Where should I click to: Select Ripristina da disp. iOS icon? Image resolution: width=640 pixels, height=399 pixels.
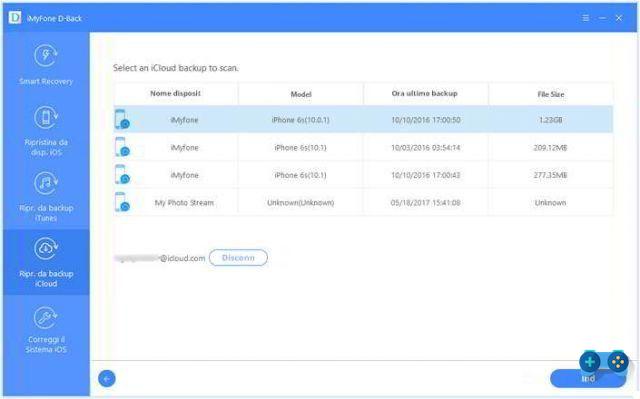point(46,117)
